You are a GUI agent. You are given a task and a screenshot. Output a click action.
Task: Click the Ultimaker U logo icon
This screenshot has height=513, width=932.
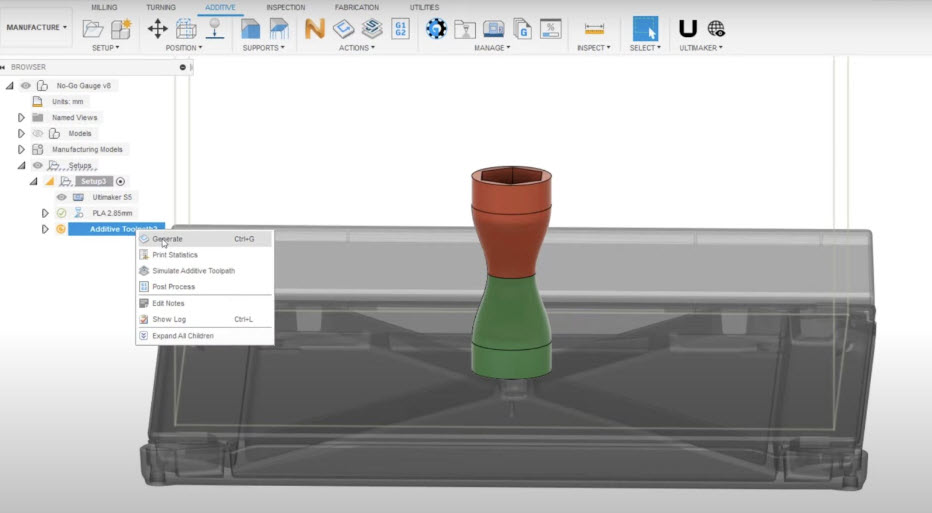pos(688,28)
